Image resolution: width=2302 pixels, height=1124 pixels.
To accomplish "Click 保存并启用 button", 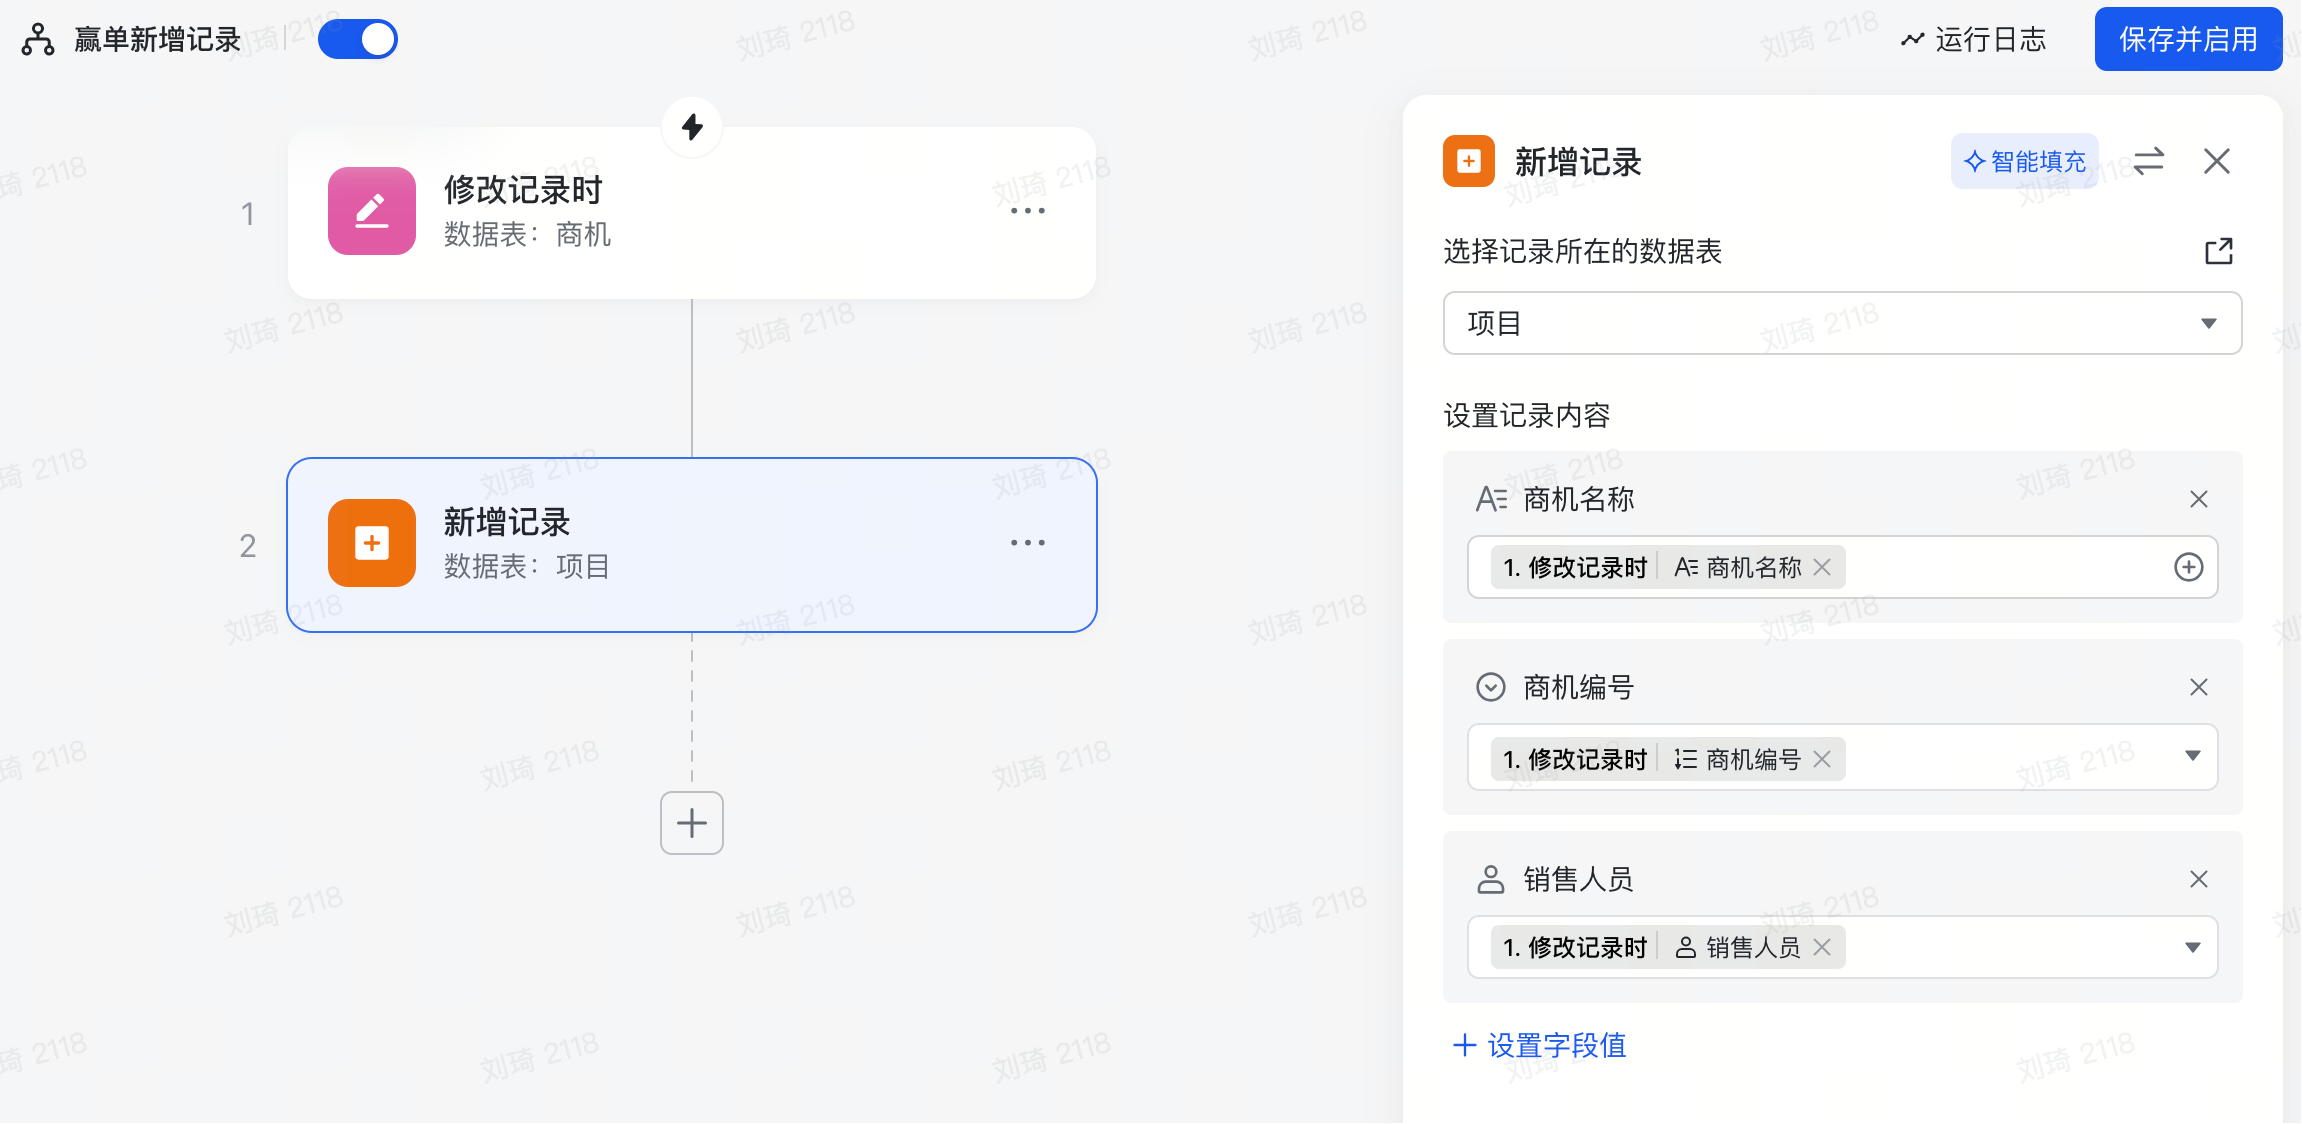I will (2188, 40).
